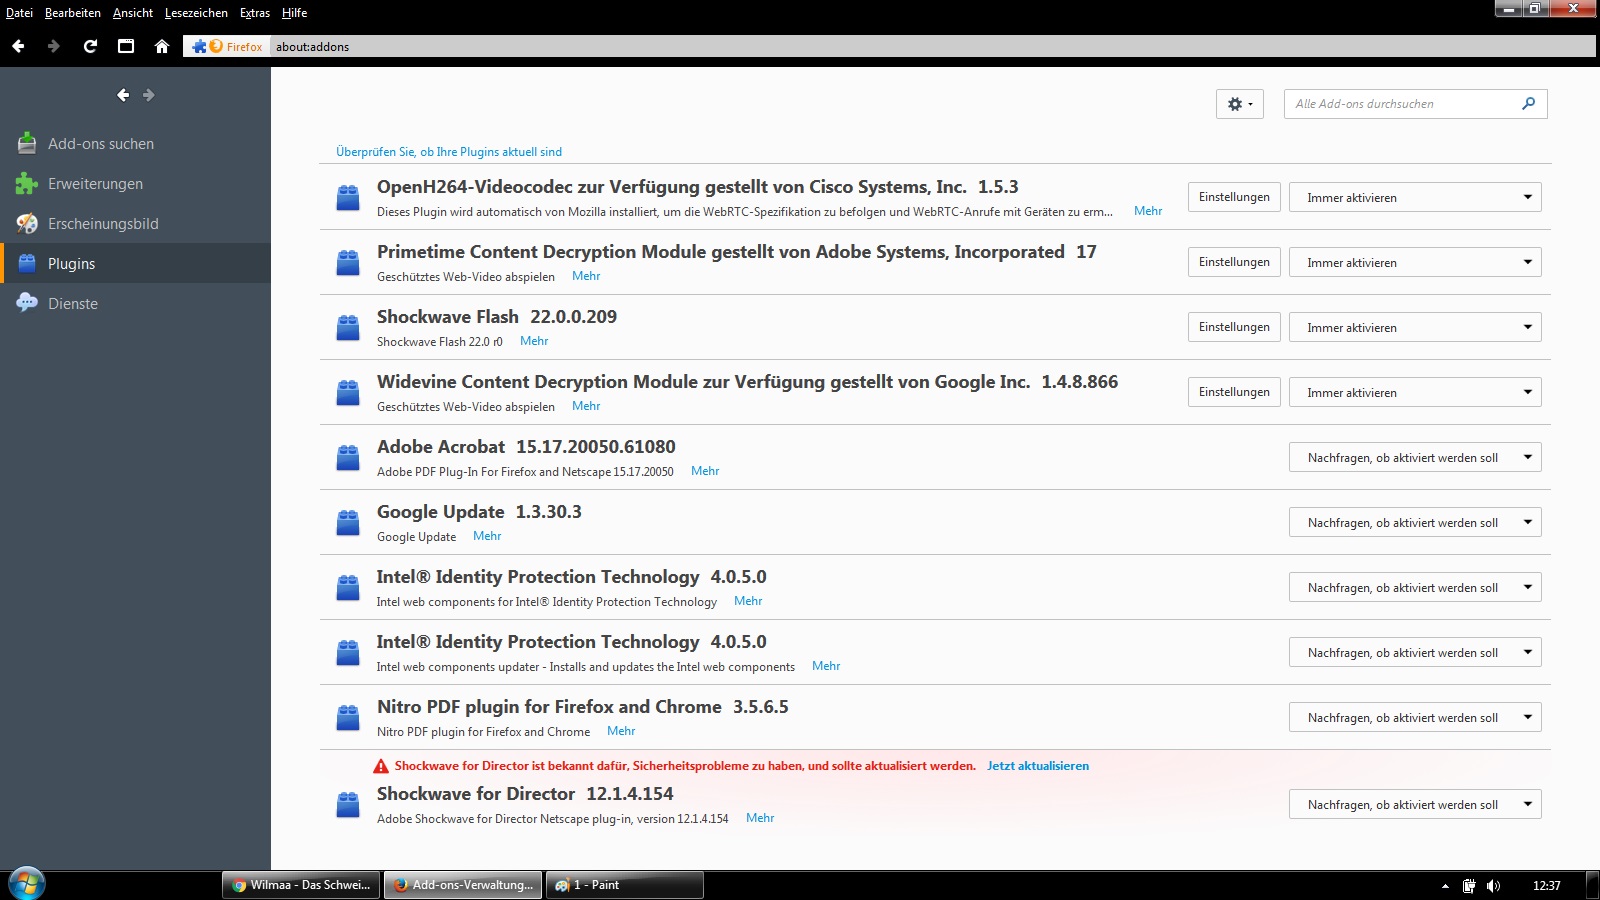The image size is (1600, 900).
Task: Click the add-ons manager forward arrow
Action: [x=149, y=95]
